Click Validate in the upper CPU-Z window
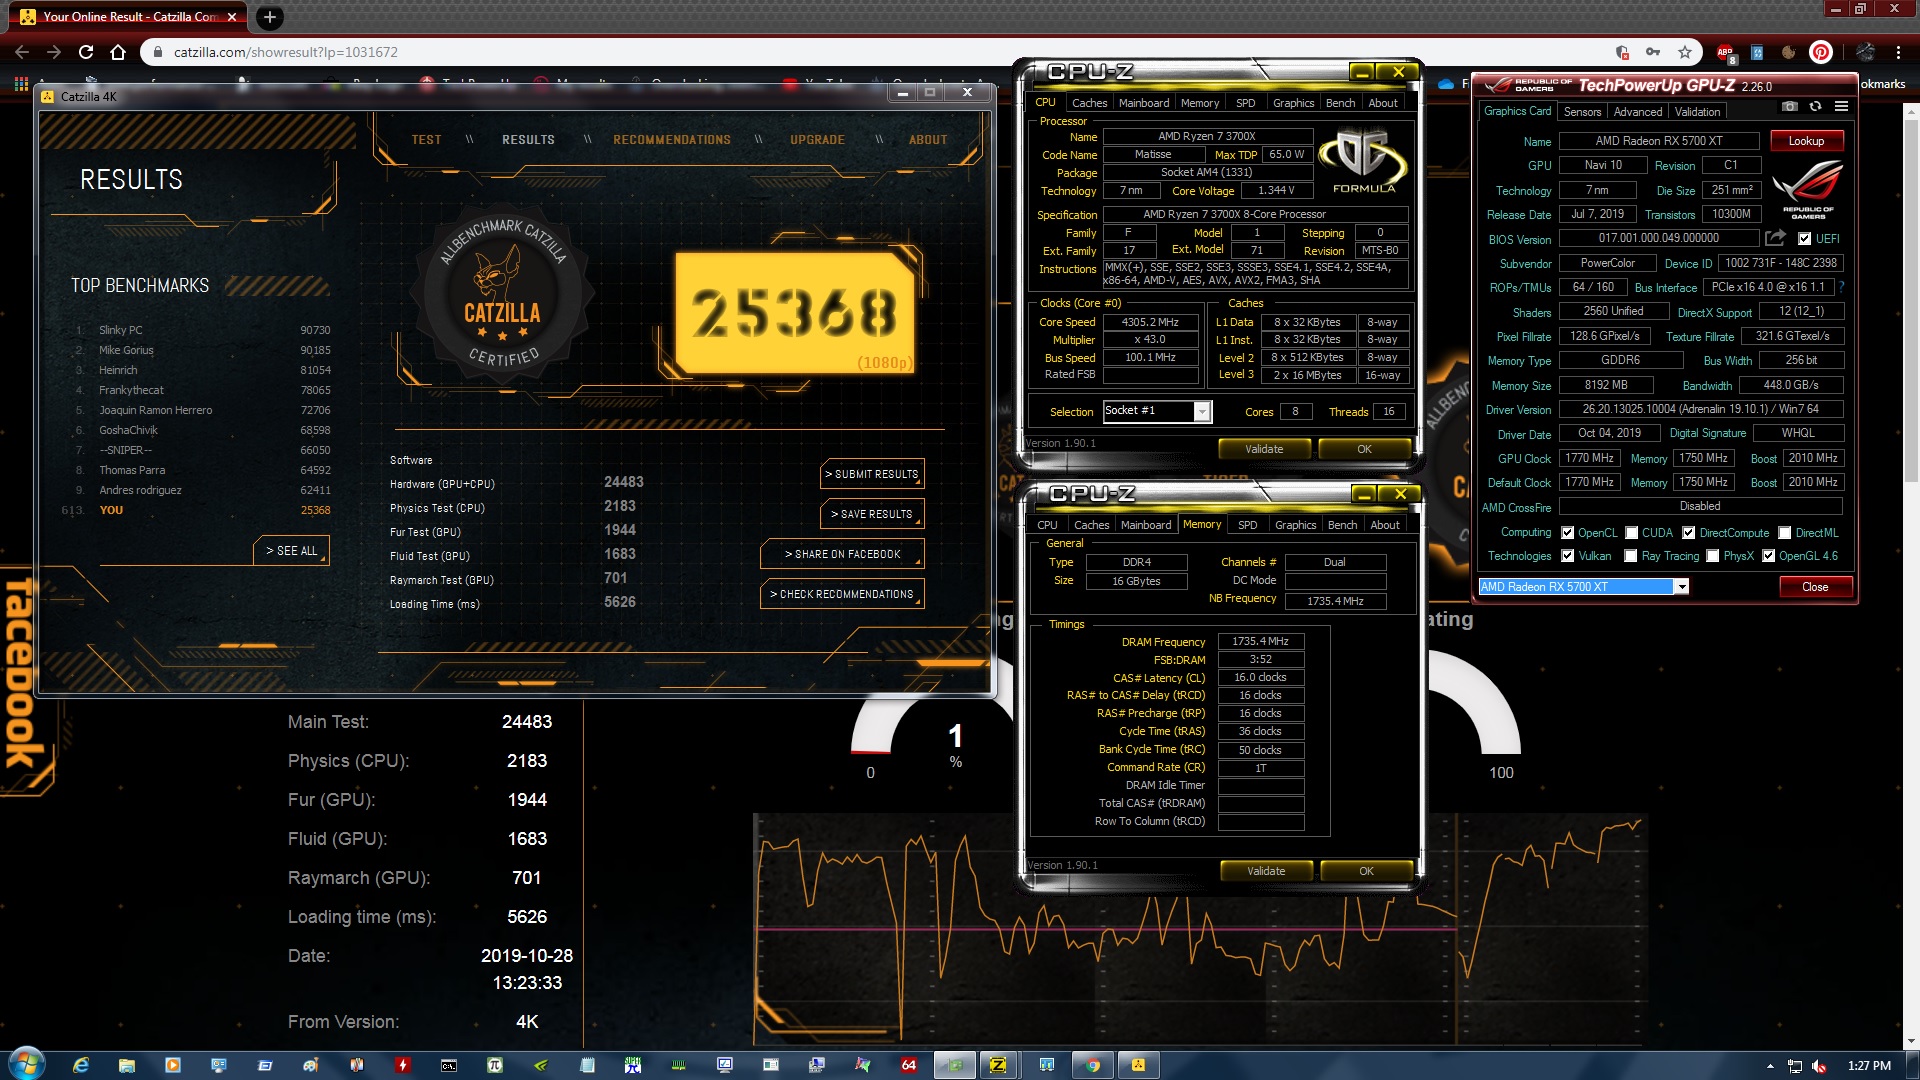 click(x=1264, y=449)
